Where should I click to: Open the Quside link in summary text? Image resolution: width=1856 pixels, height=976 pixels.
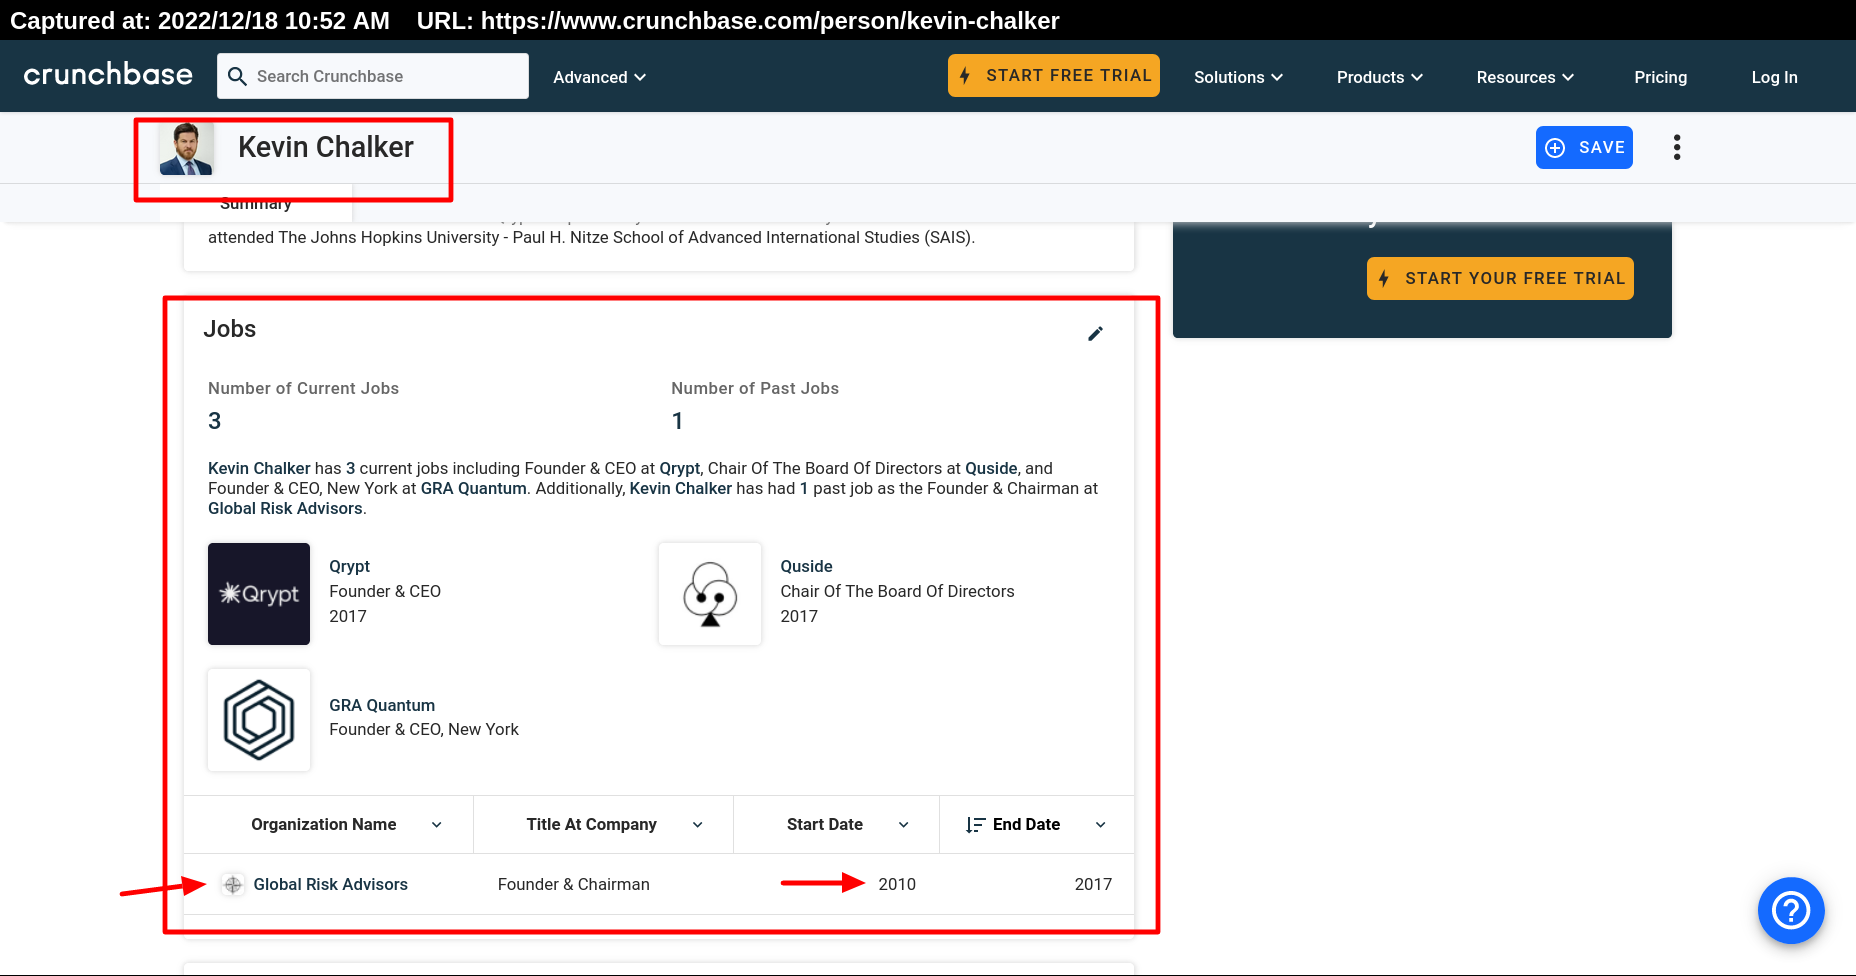point(991,468)
